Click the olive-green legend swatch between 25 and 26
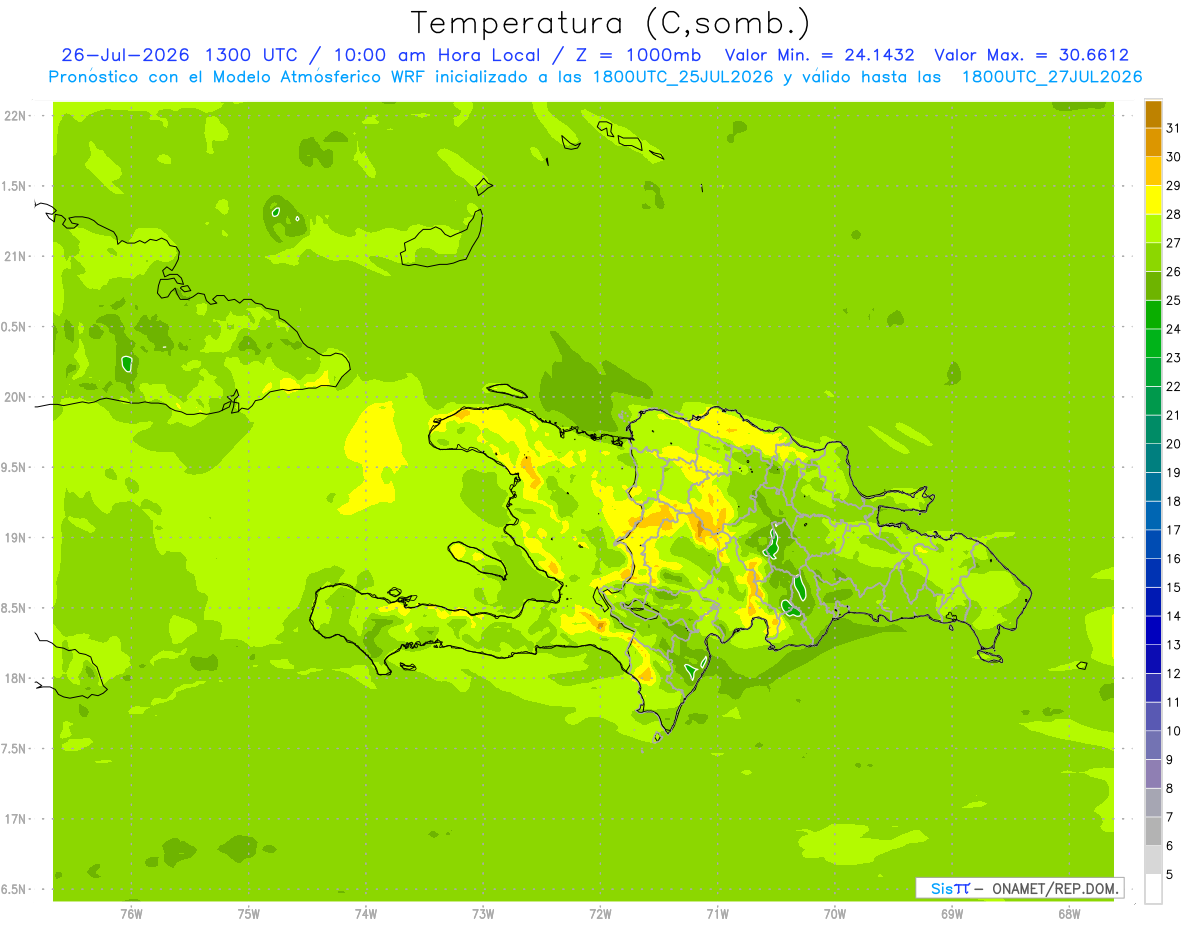 [1153, 286]
